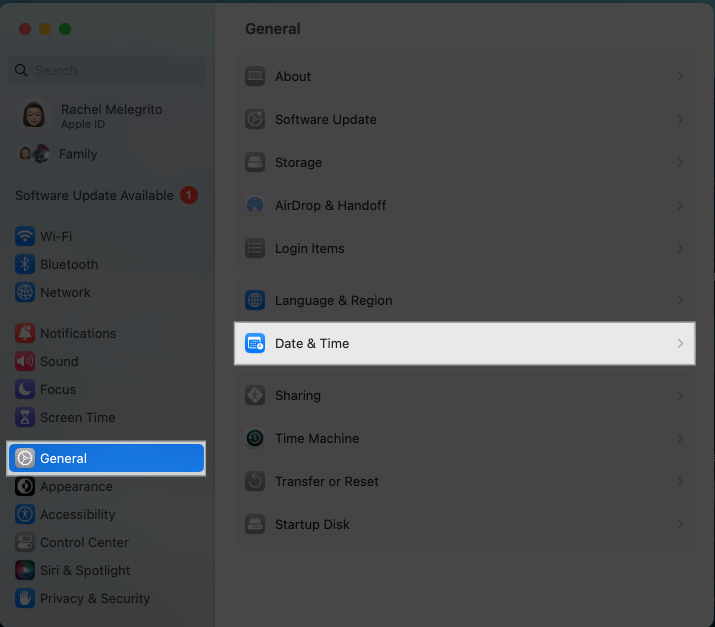
Task: Open Date & Time chevron
Action: (680, 343)
